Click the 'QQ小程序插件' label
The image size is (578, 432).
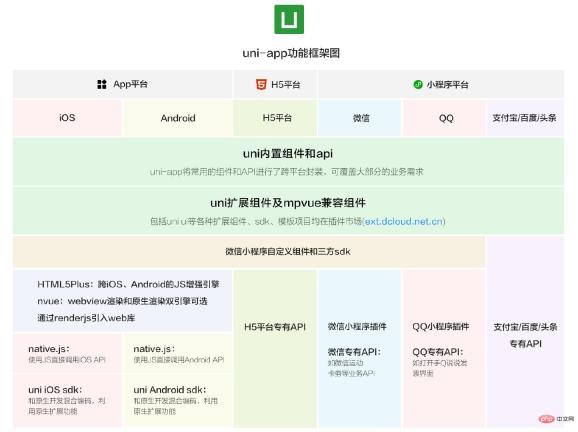tap(441, 327)
